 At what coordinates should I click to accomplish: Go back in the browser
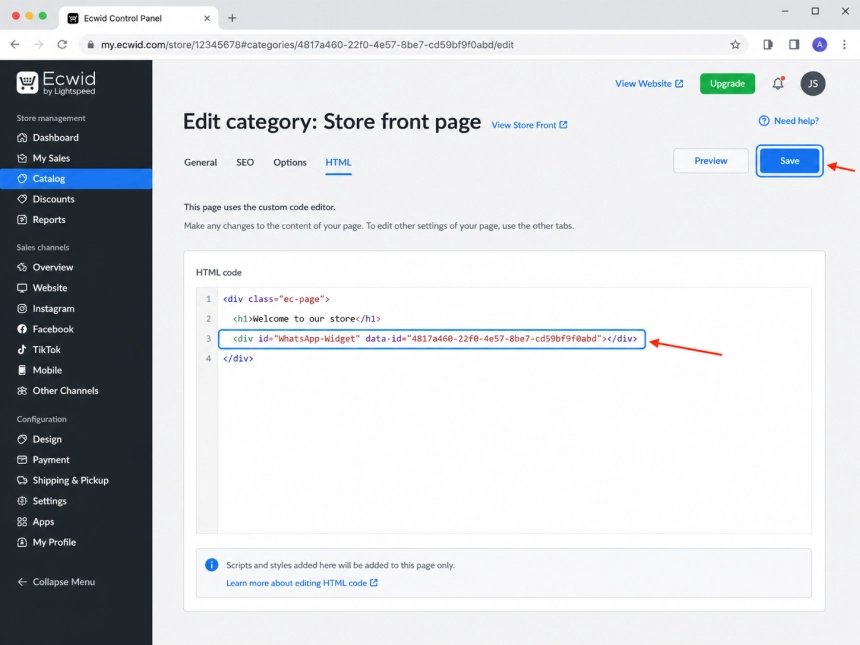[x=15, y=44]
